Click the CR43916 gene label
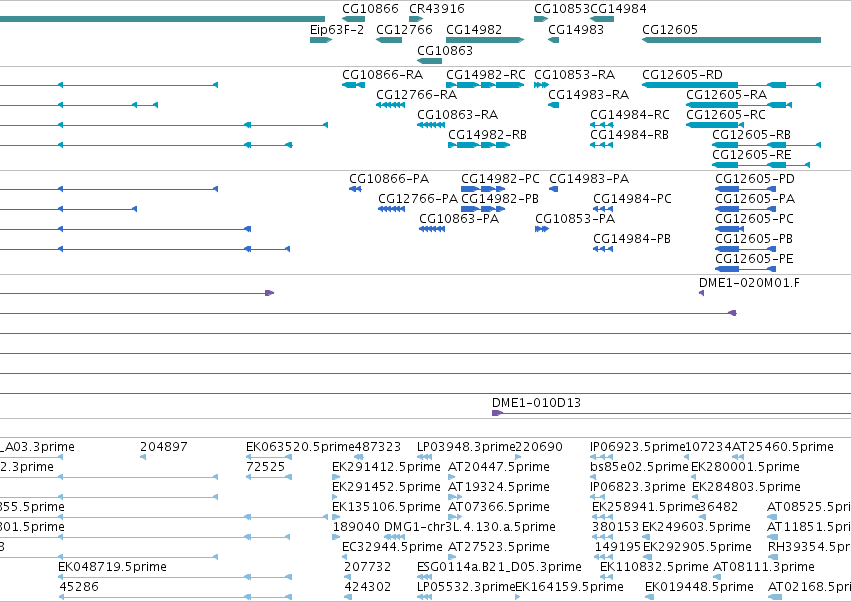The image size is (851, 602). 436,9
